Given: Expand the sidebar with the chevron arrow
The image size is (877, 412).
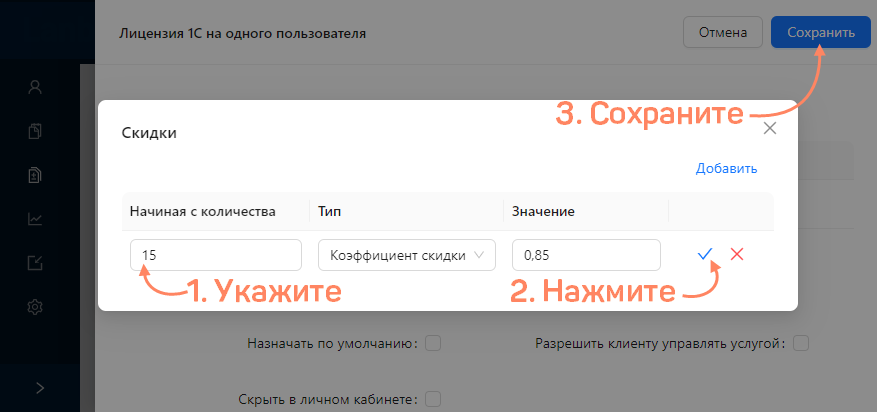Looking at the screenshot, I should point(40,388).
